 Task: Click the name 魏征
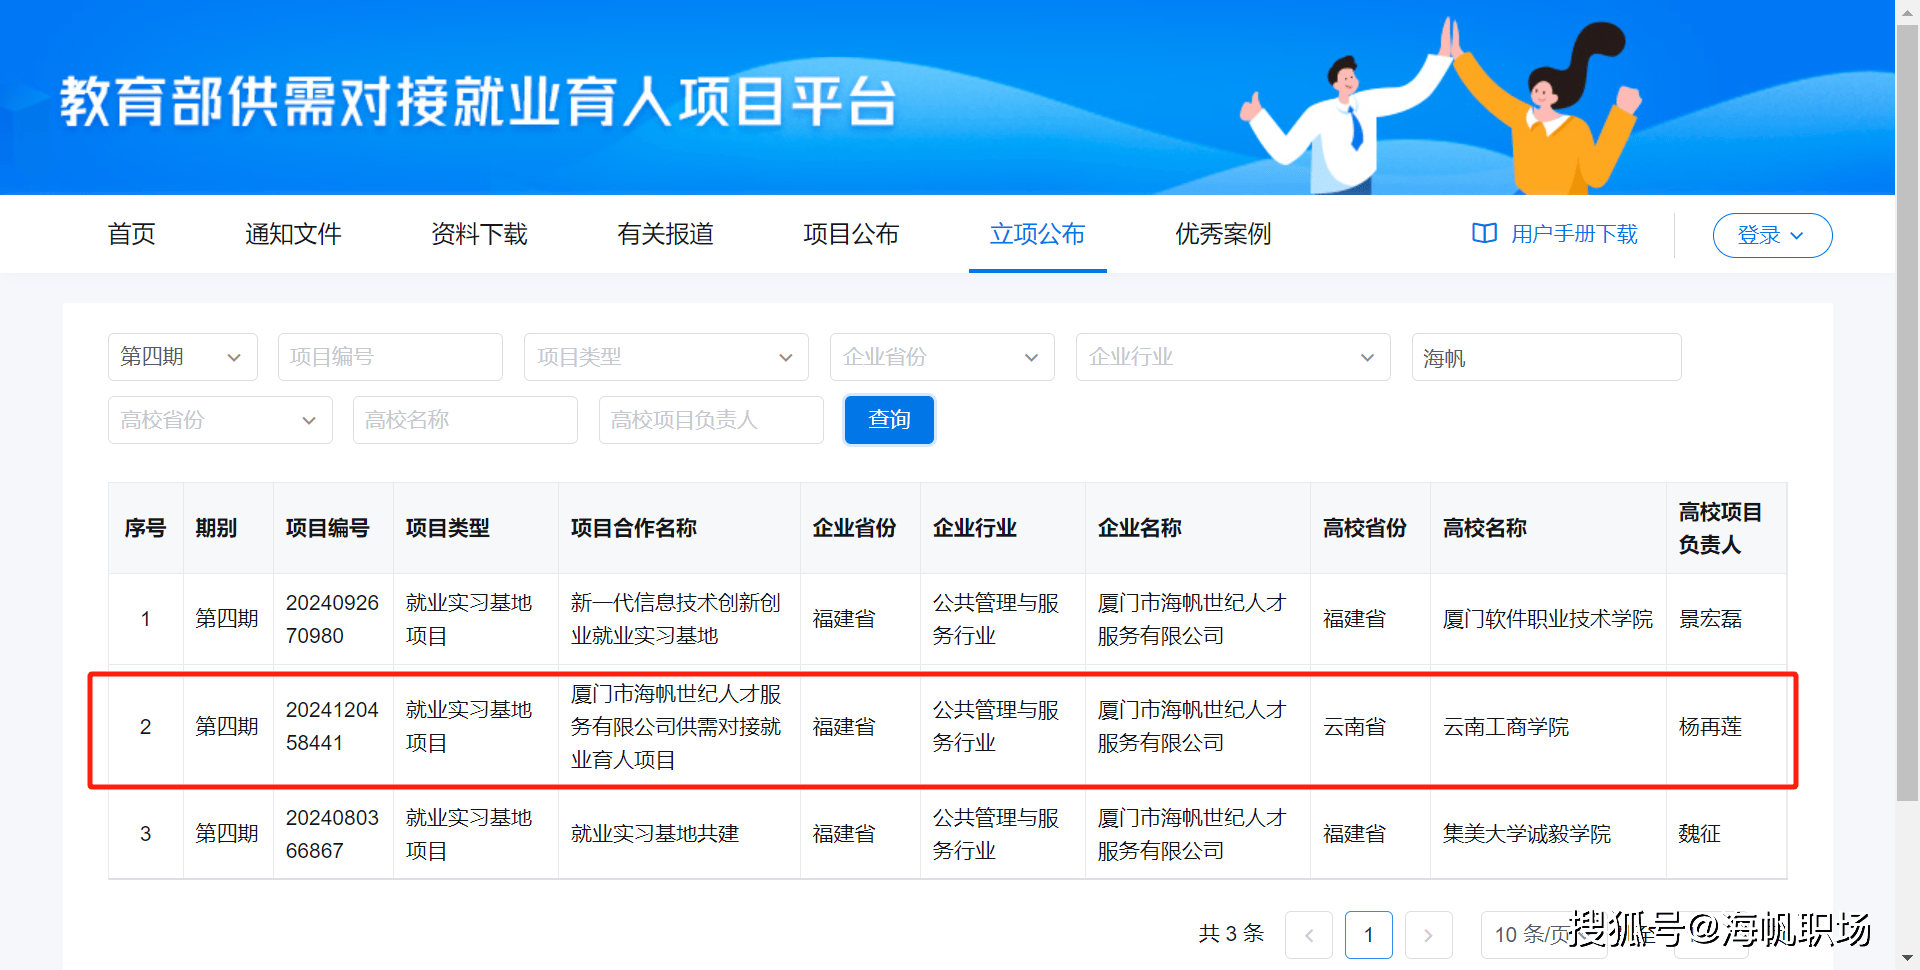pyautogui.click(x=1700, y=834)
